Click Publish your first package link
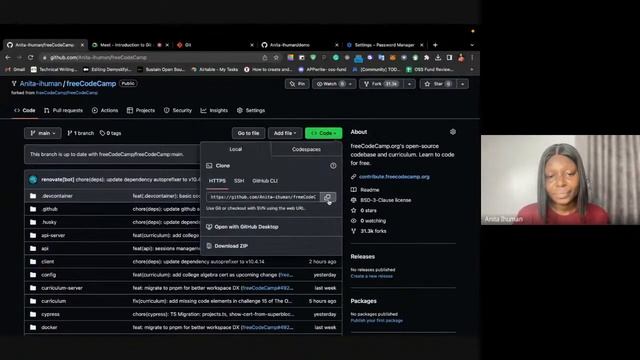The height and width of the screenshot is (360, 640). pos(377,321)
